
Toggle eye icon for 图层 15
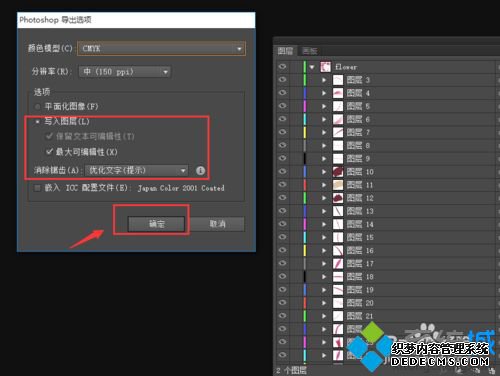point(282,237)
